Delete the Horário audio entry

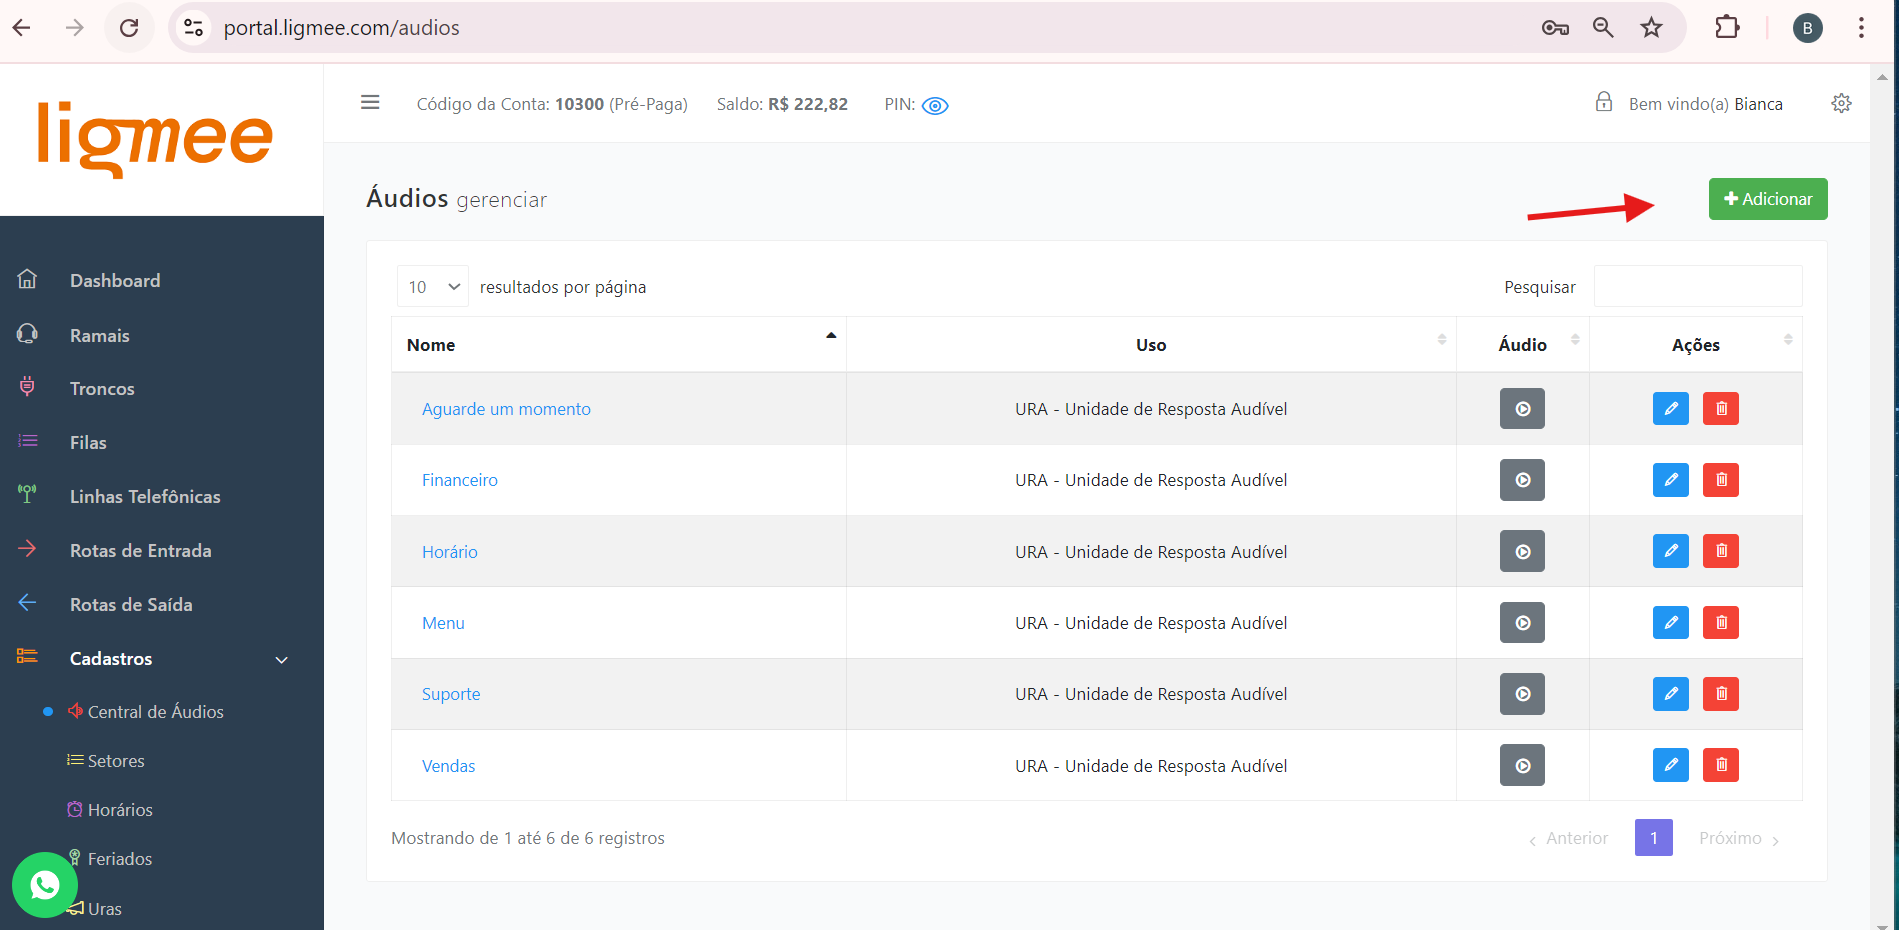[1720, 551]
